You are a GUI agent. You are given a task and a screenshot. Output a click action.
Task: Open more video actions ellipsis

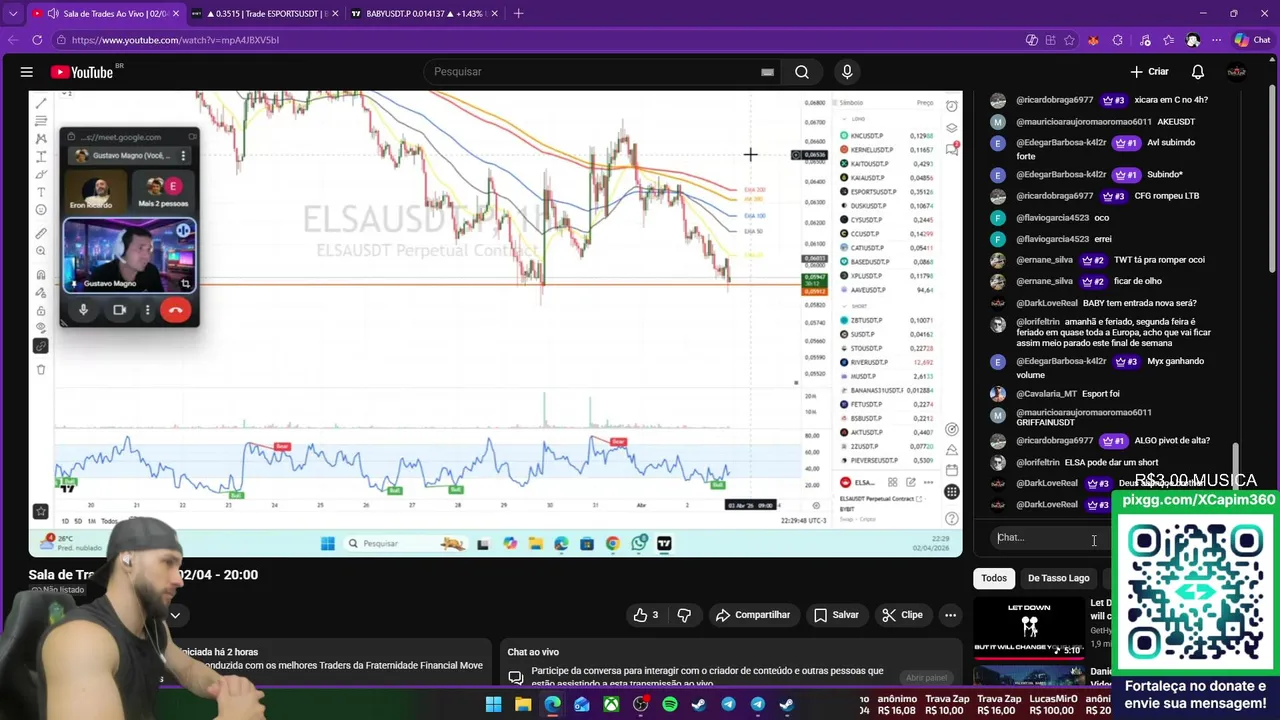point(951,615)
